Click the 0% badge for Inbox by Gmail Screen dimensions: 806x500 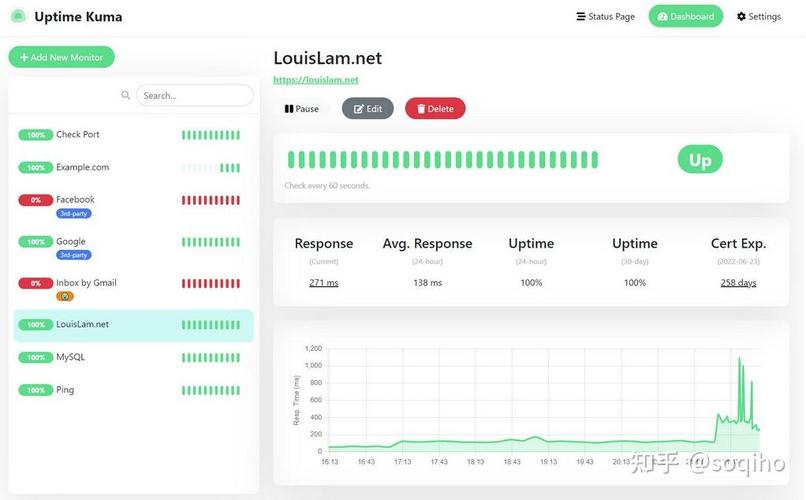pos(35,283)
